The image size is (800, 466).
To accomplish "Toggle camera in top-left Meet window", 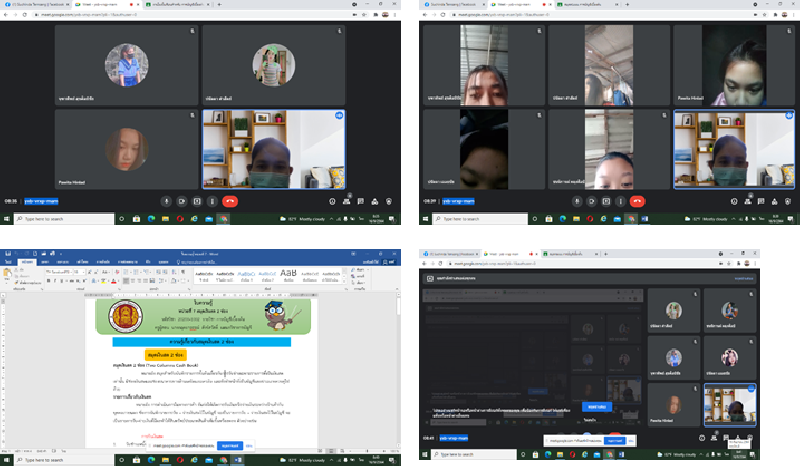I will [x=181, y=200].
